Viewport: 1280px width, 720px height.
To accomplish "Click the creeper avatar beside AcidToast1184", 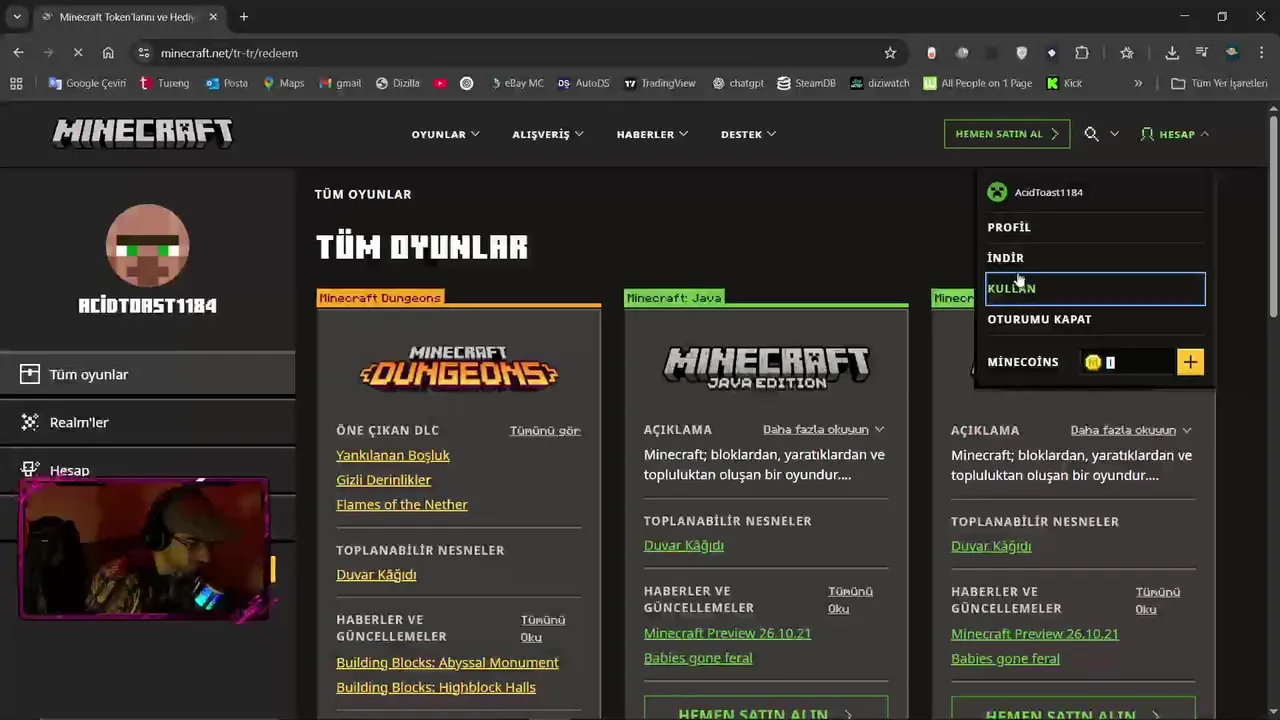I will pyautogui.click(x=997, y=192).
